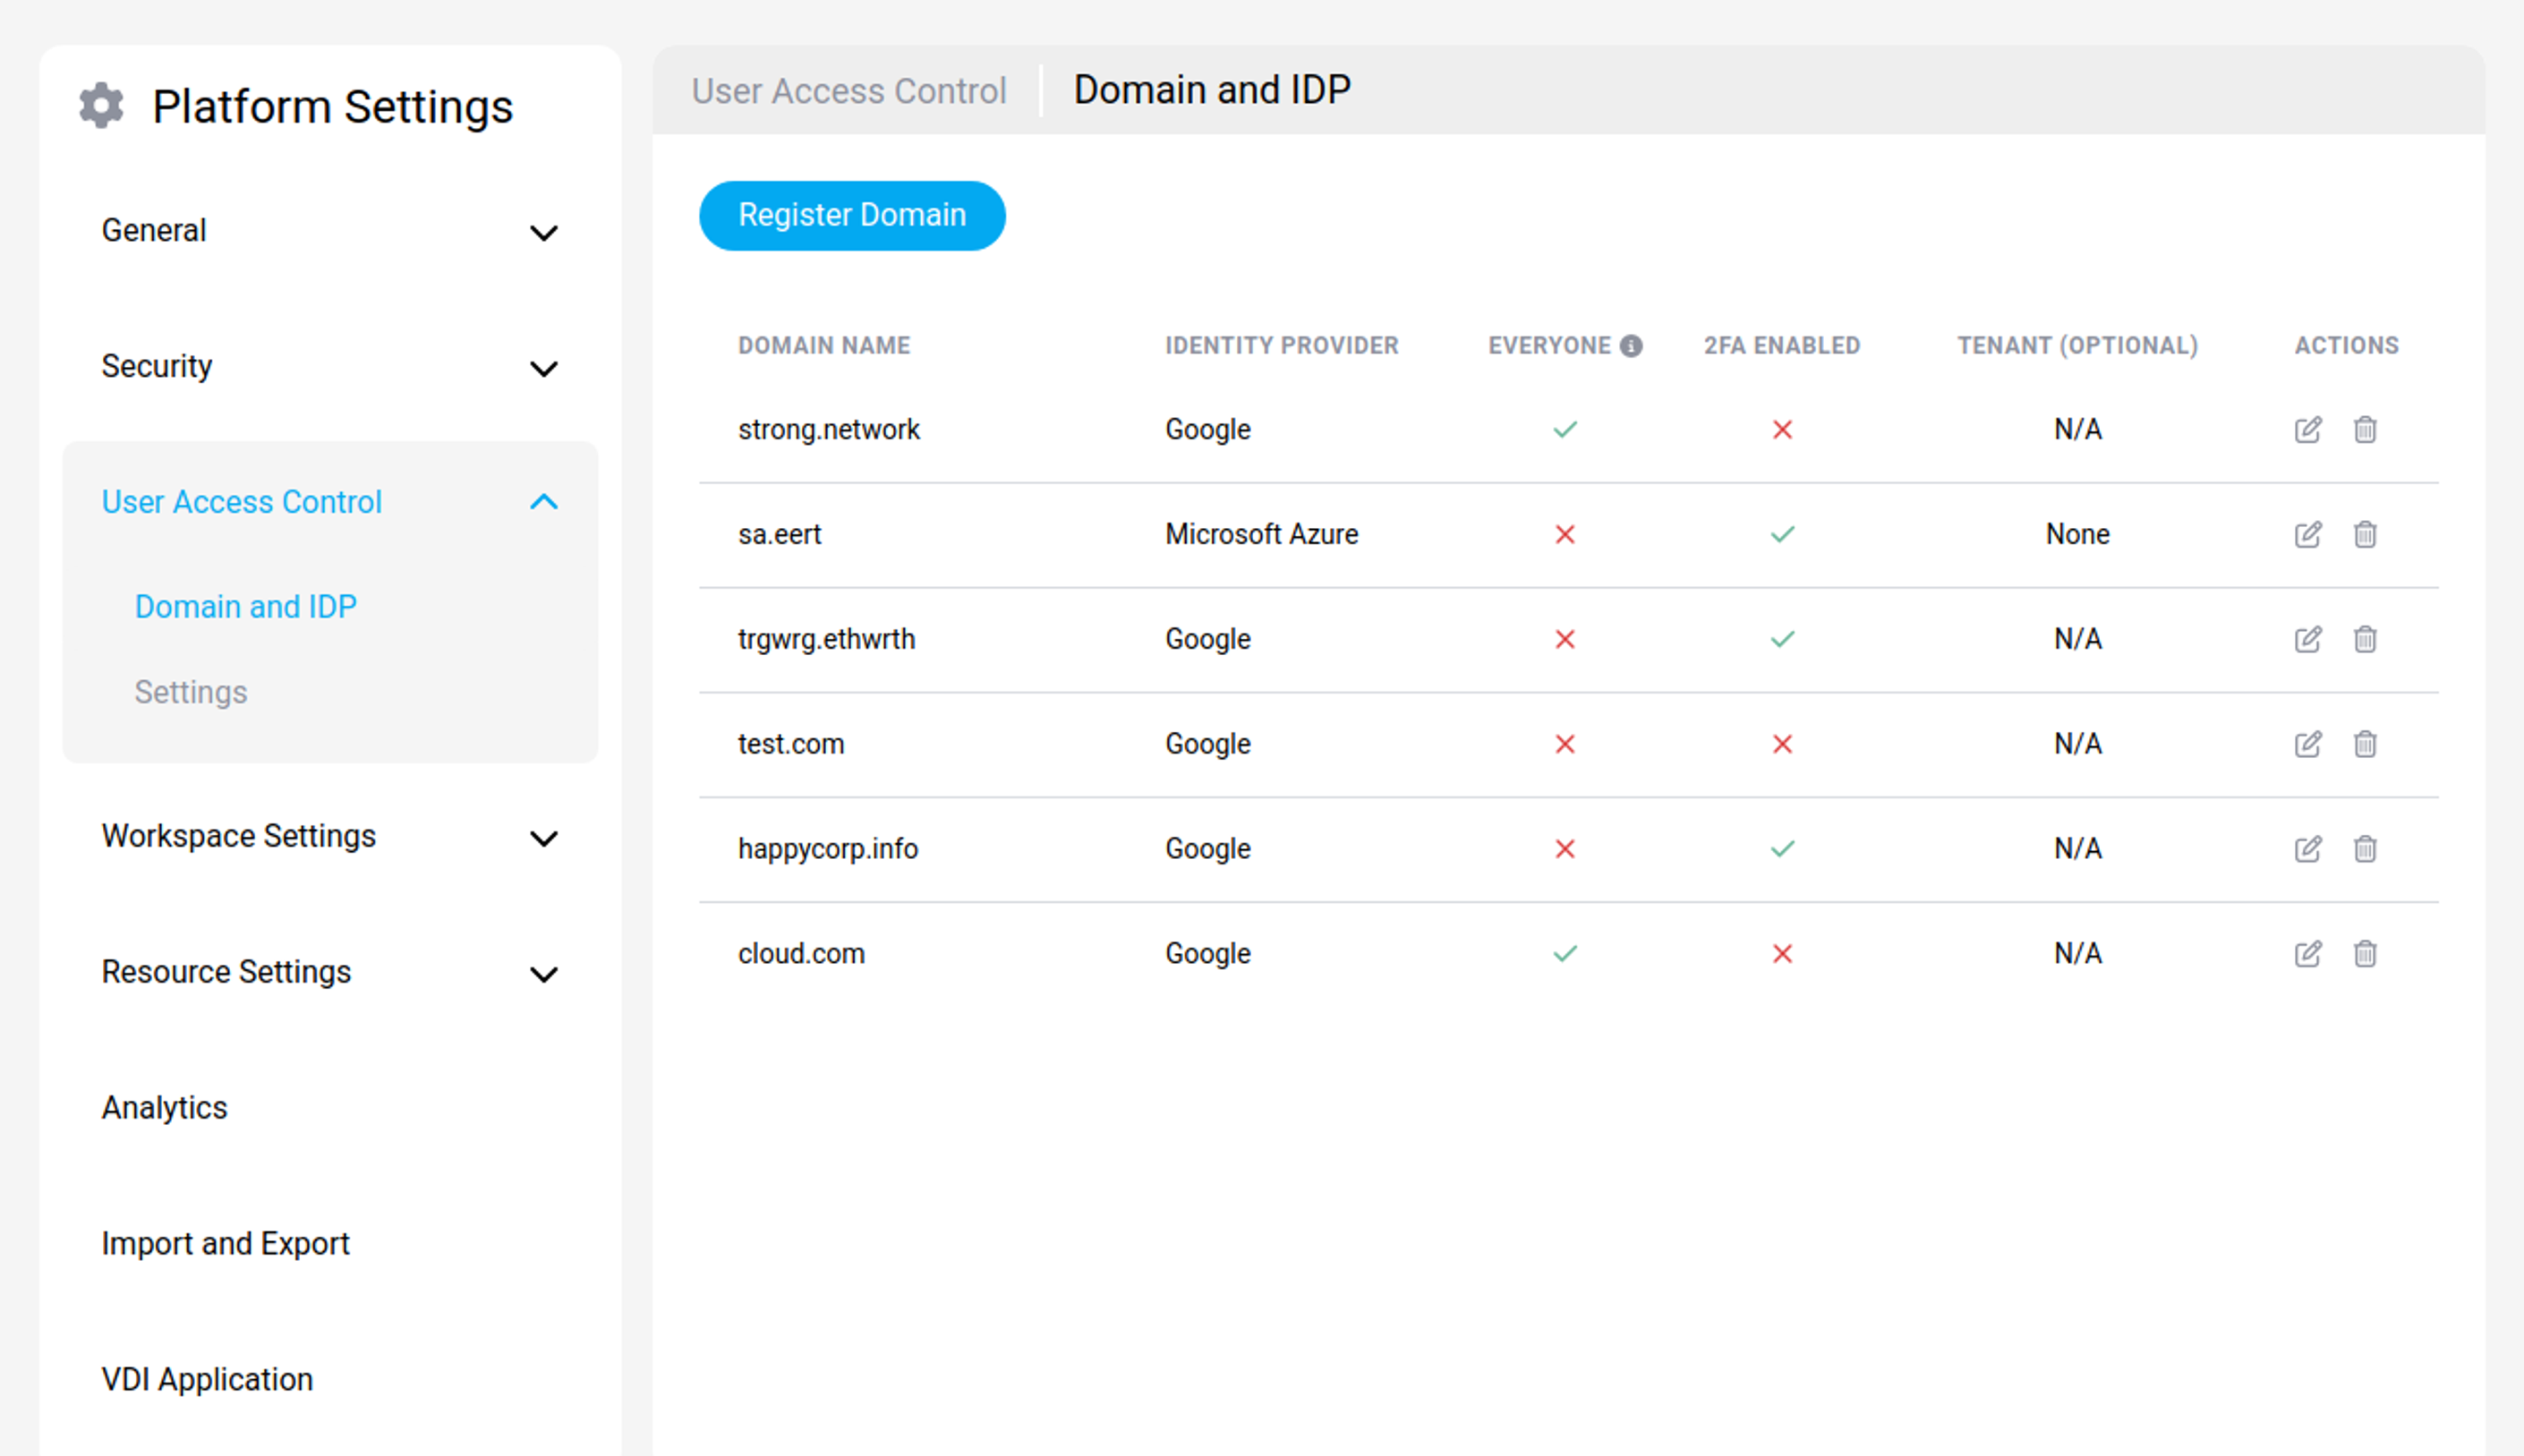Delete the strong.network domain
The width and height of the screenshot is (2524, 1456).
[2364, 429]
